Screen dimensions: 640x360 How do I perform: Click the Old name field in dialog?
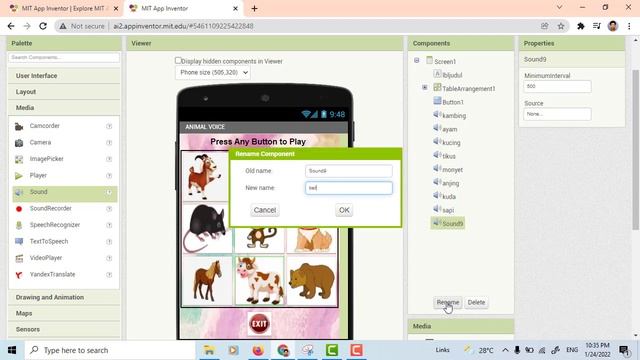[x=349, y=171]
